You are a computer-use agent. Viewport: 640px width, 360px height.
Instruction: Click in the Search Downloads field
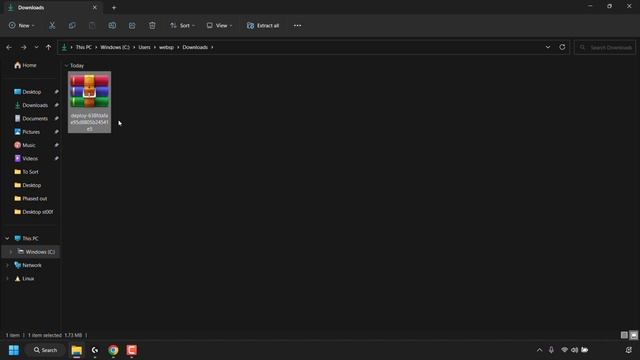605,47
